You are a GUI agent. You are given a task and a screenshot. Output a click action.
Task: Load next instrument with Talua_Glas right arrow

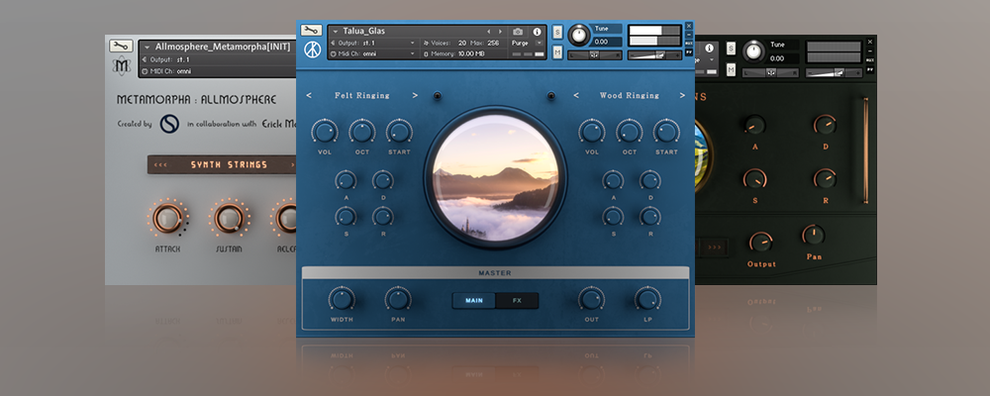(x=501, y=31)
